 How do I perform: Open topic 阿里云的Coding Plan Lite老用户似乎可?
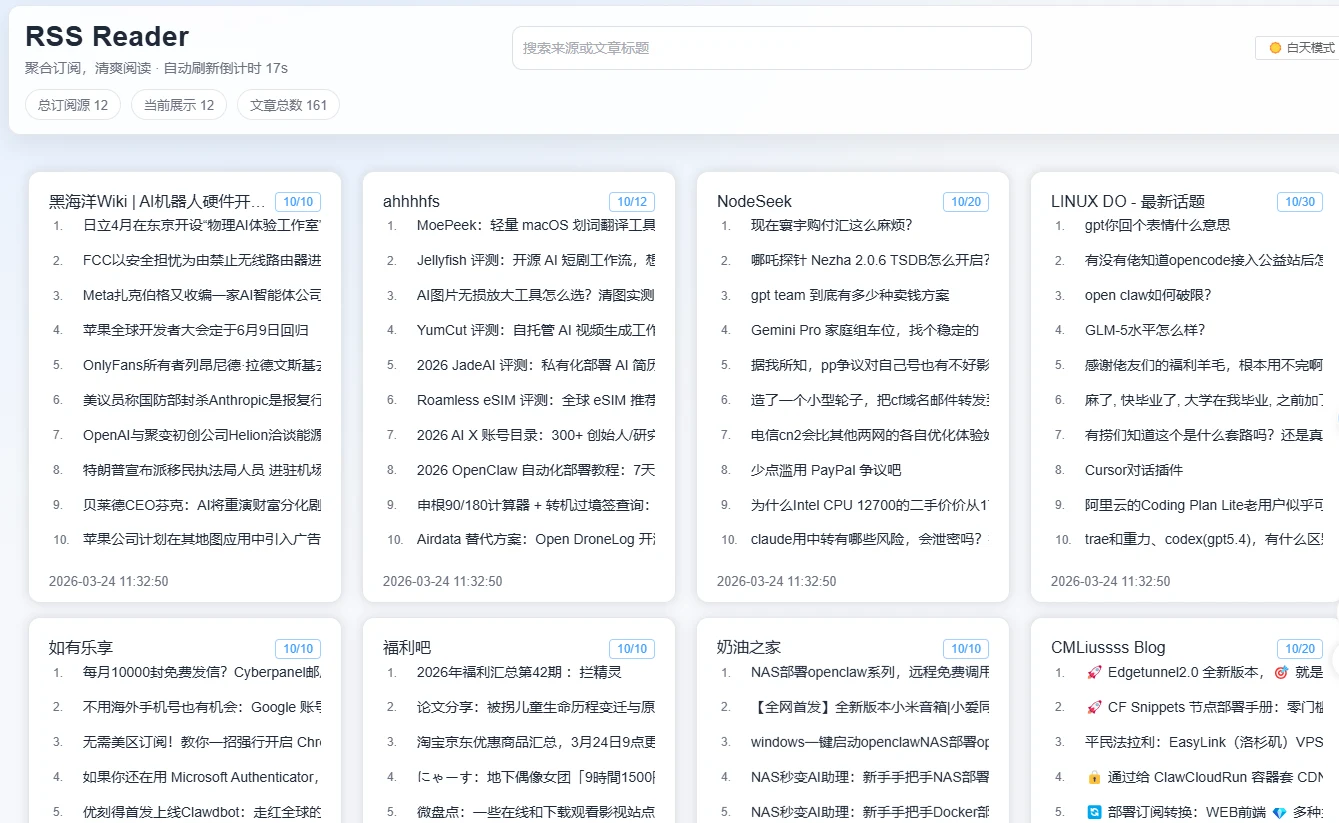pos(1204,505)
